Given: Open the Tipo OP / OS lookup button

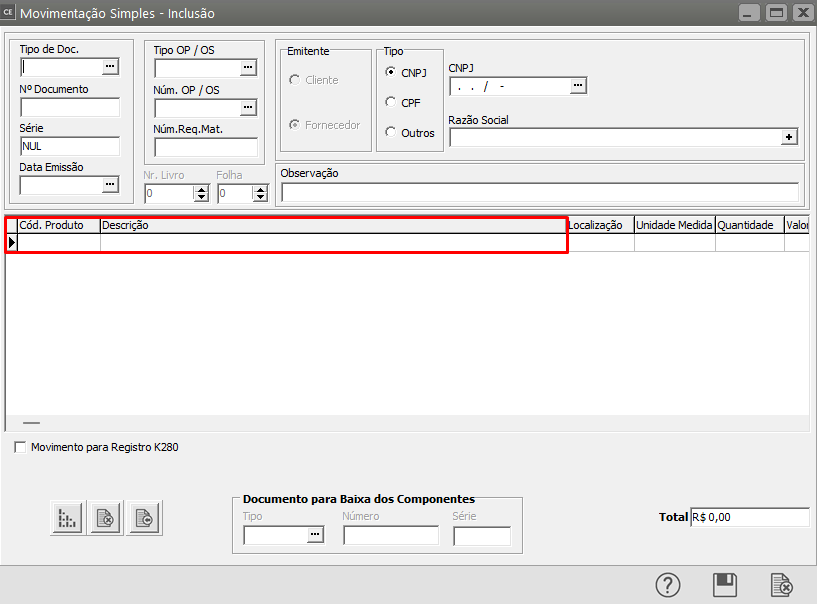Looking at the screenshot, I should coord(248,68).
